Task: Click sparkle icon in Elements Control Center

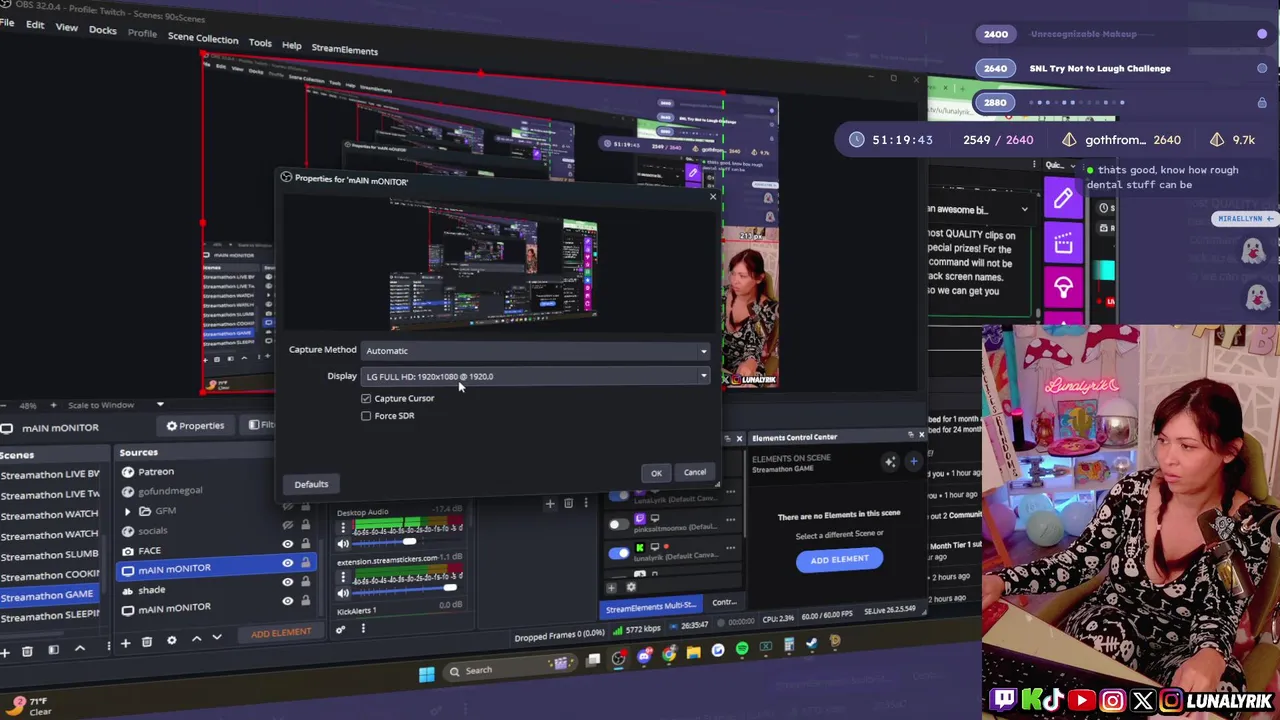Action: (x=890, y=461)
